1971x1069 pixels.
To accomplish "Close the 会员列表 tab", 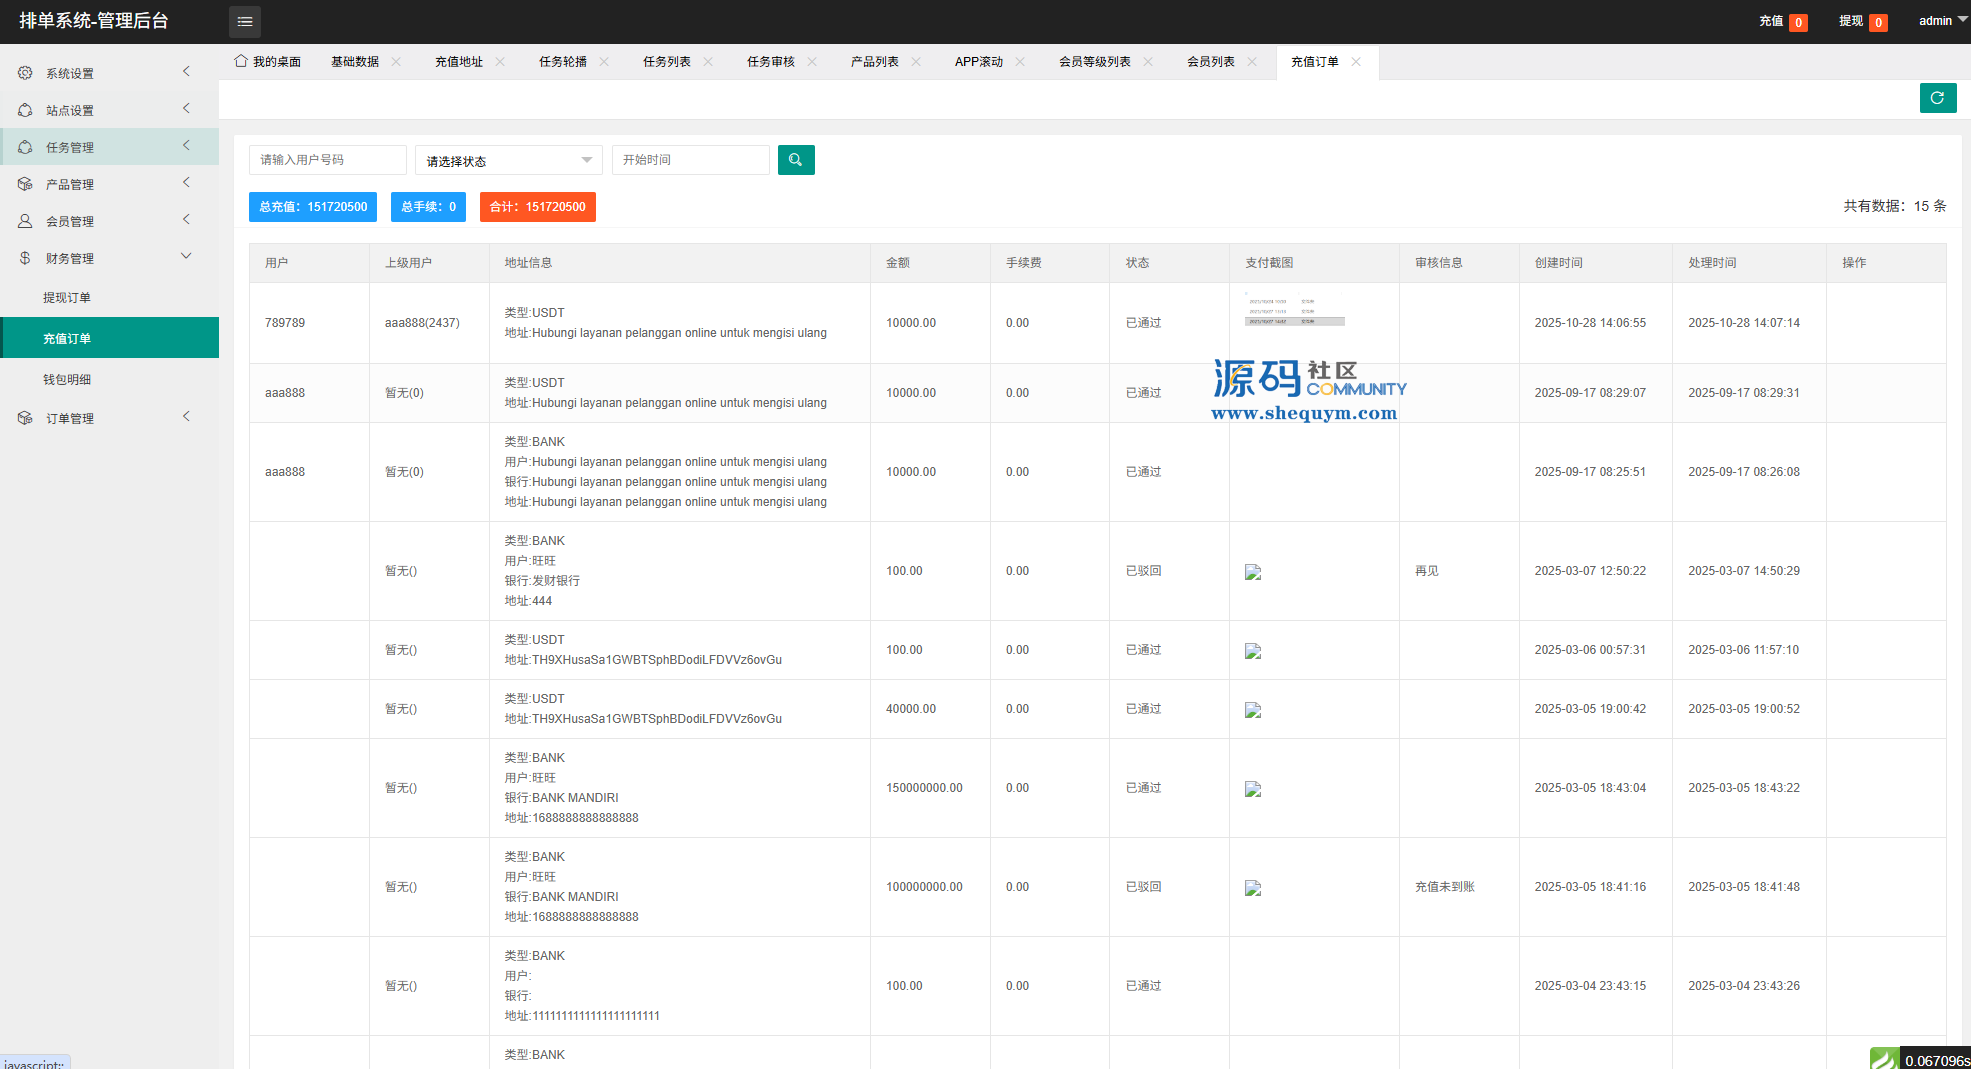I will (1252, 62).
